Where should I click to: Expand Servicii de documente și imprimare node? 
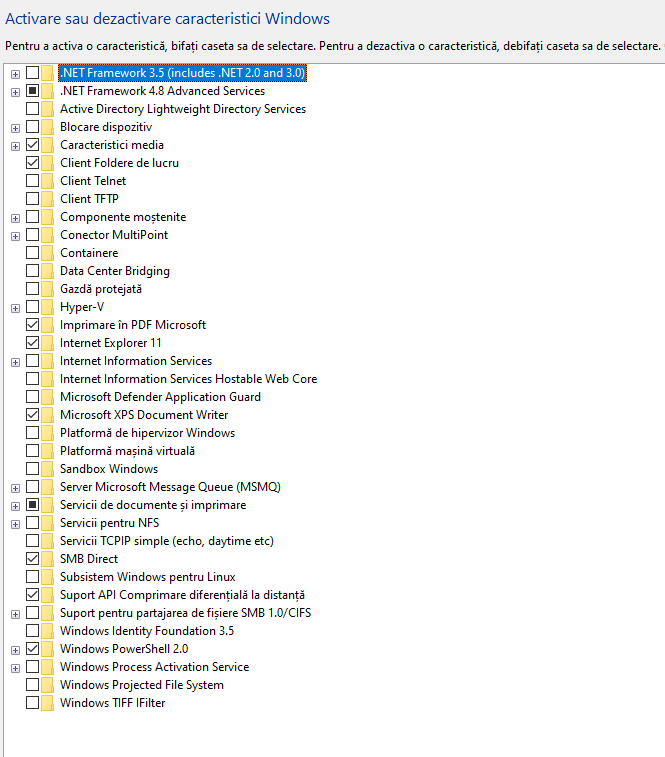pyautogui.click(x=15, y=506)
